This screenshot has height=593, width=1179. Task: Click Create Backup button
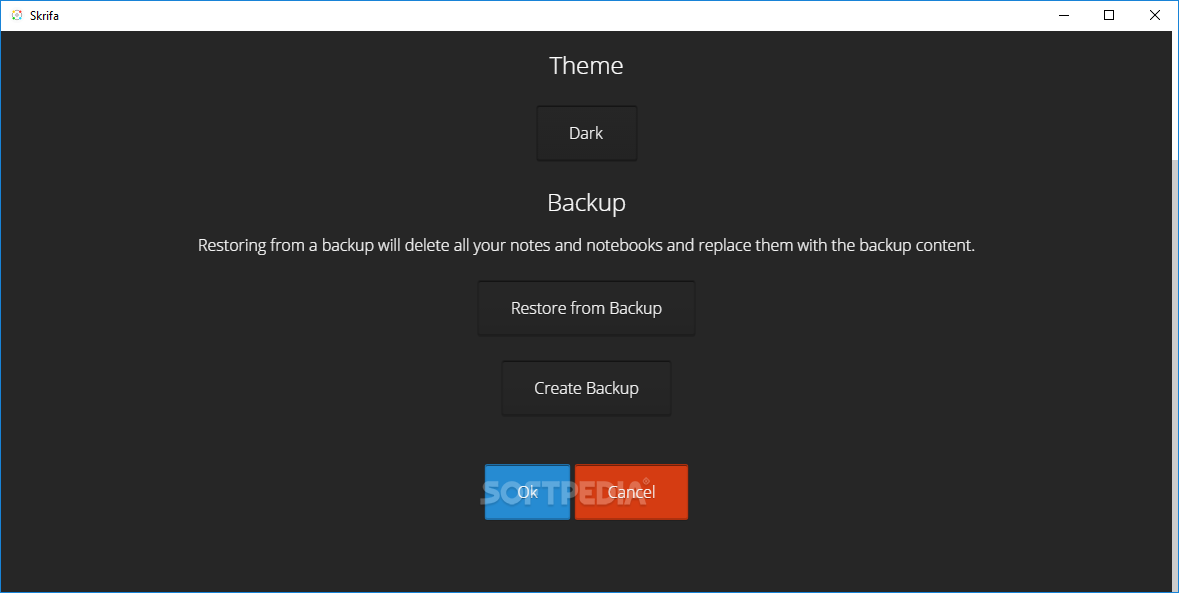click(x=586, y=388)
